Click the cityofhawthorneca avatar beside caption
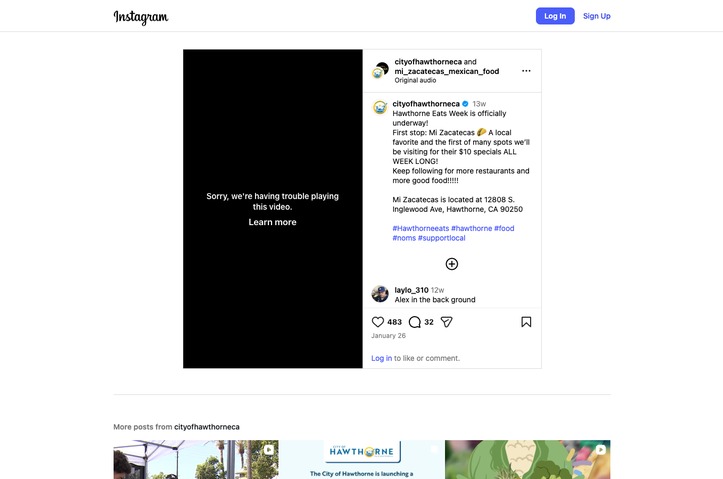 click(x=380, y=107)
